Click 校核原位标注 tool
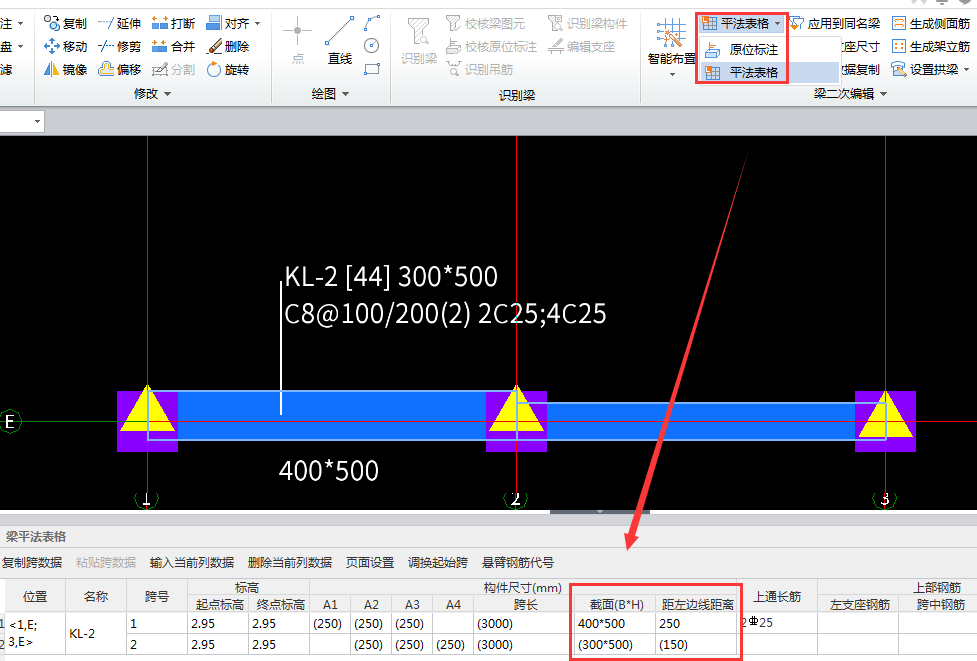This screenshot has height=661, width=977. tap(492, 47)
